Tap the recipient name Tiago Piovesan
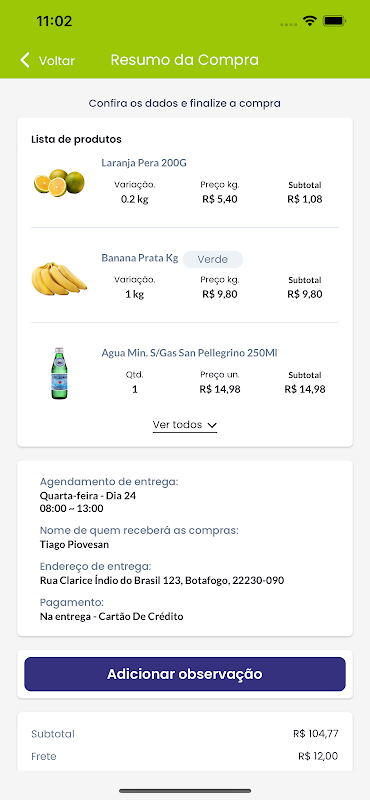Viewport: 370px width, 800px height. (x=74, y=544)
